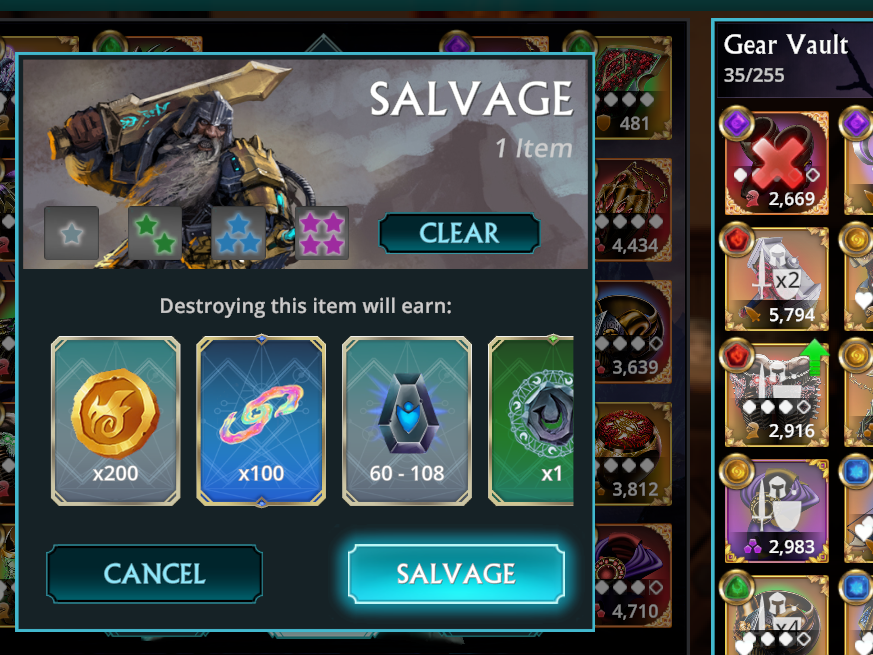The width and height of the screenshot is (873, 655).
Task: Select the gold coin x200 reward card
Action: pyautogui.click(x=115, y=421)
